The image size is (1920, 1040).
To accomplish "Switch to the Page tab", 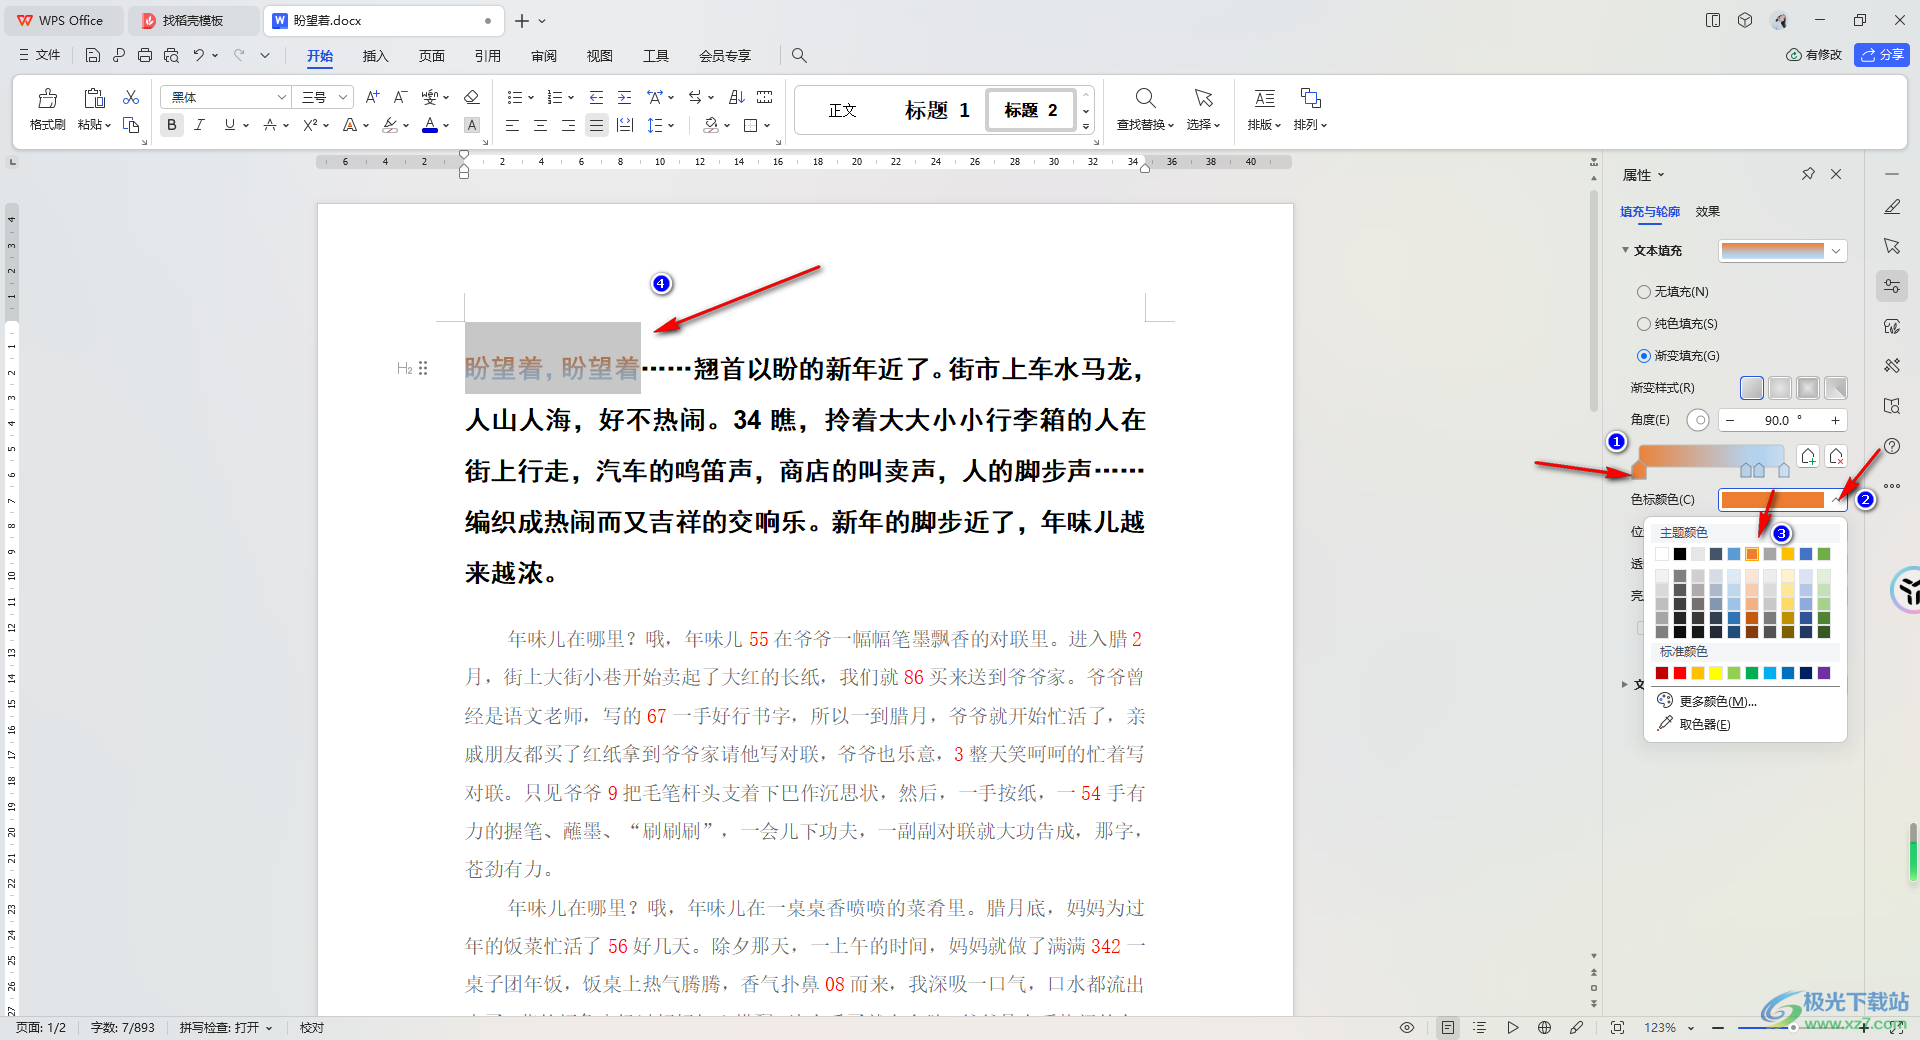I will 431,56.
